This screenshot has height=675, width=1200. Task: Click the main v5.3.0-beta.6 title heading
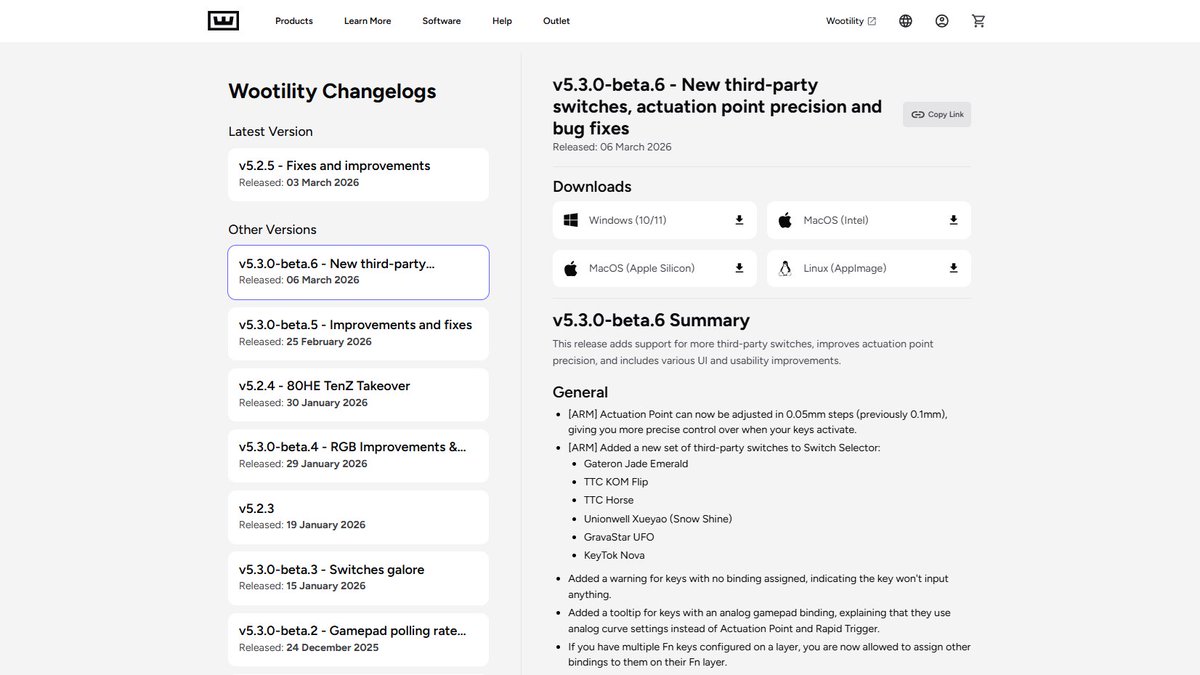click(x=717, y=107)
